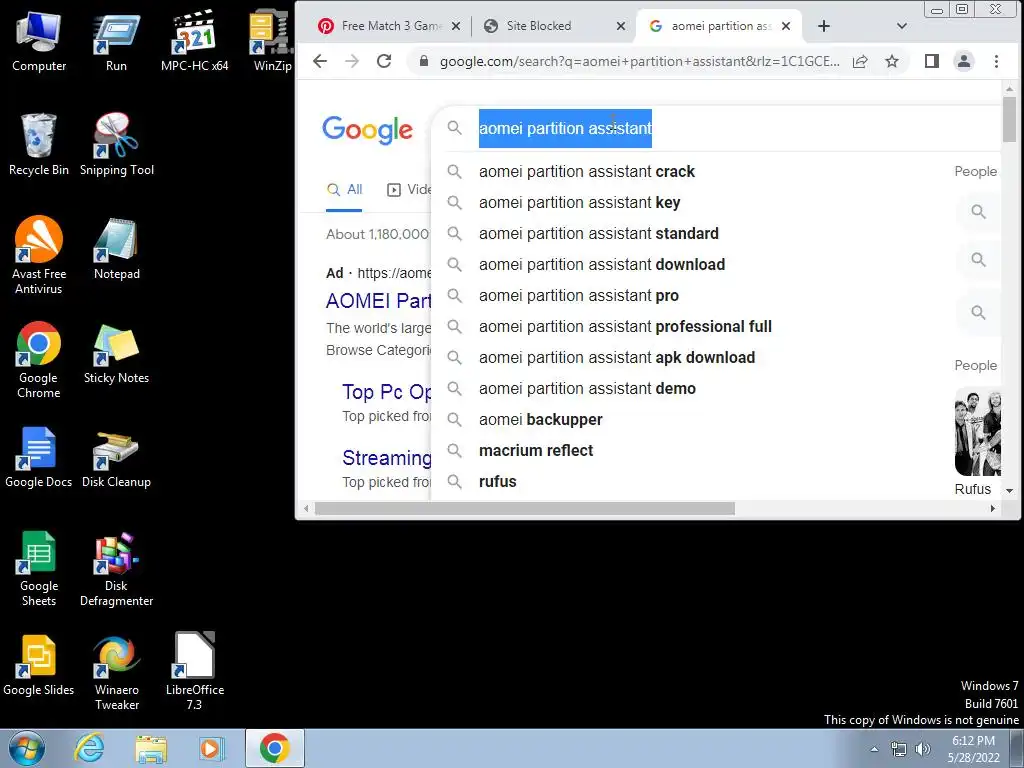Open Chrome profile avatar menu
The image size is (1024, 768).
[x=964, y=61]
